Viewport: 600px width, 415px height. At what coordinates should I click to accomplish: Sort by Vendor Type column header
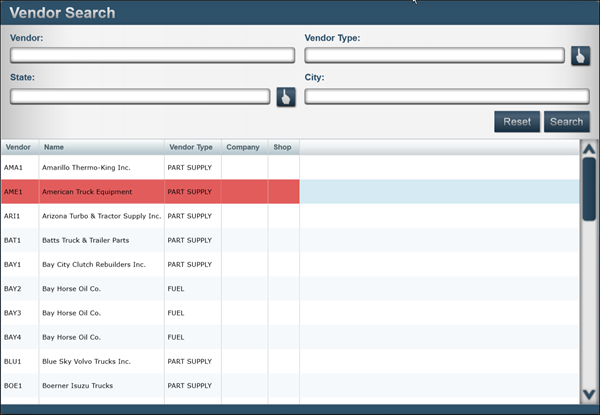[190, 147]
